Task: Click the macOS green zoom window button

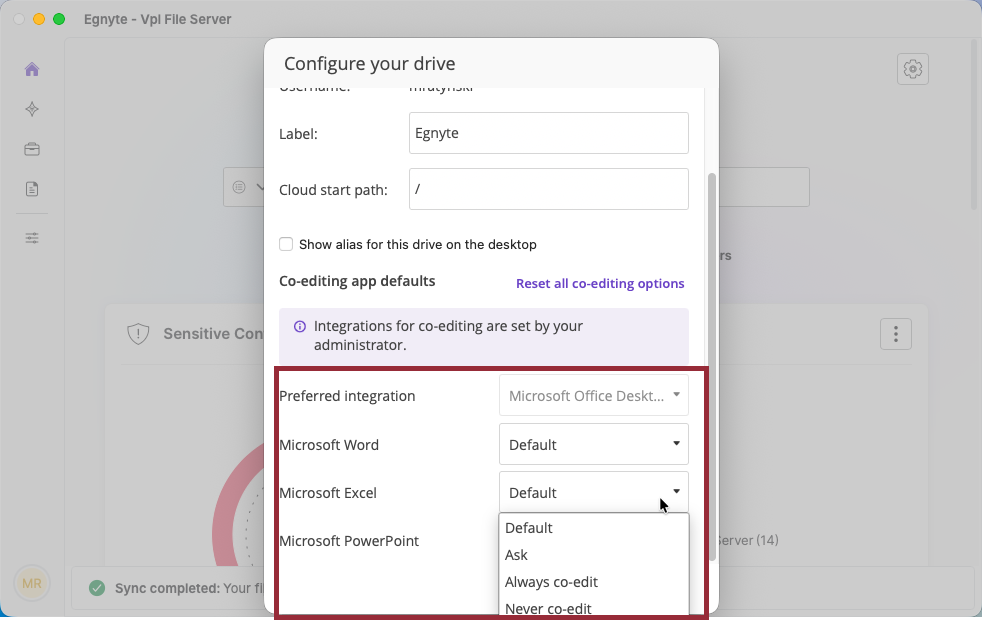Action: pos(59,19)
